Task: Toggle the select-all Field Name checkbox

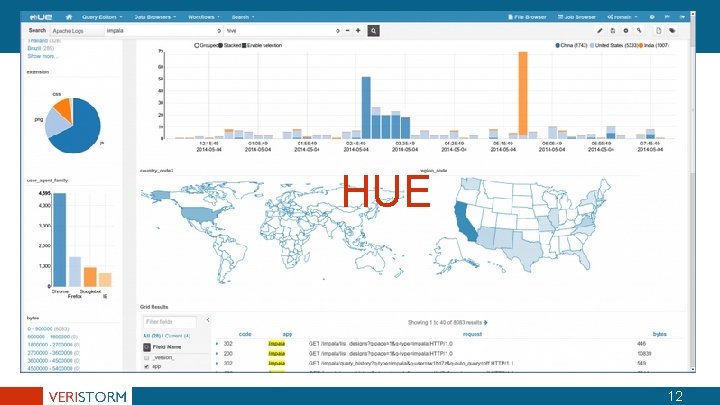Action: click(x=147, y=347)
